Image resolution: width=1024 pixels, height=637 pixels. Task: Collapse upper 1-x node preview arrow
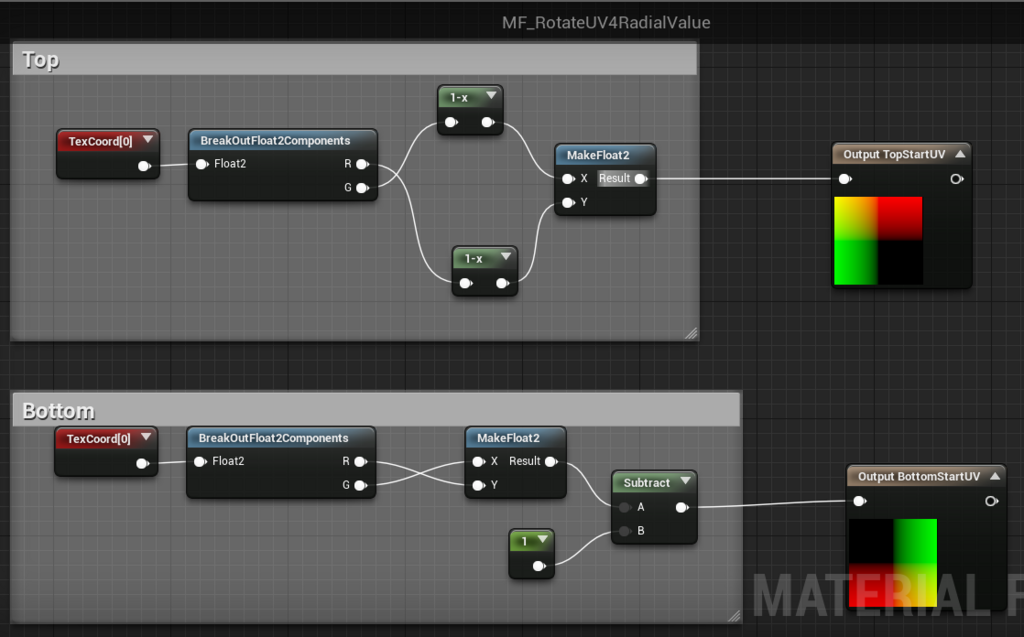pyautogui.click(x=491, y=95)
